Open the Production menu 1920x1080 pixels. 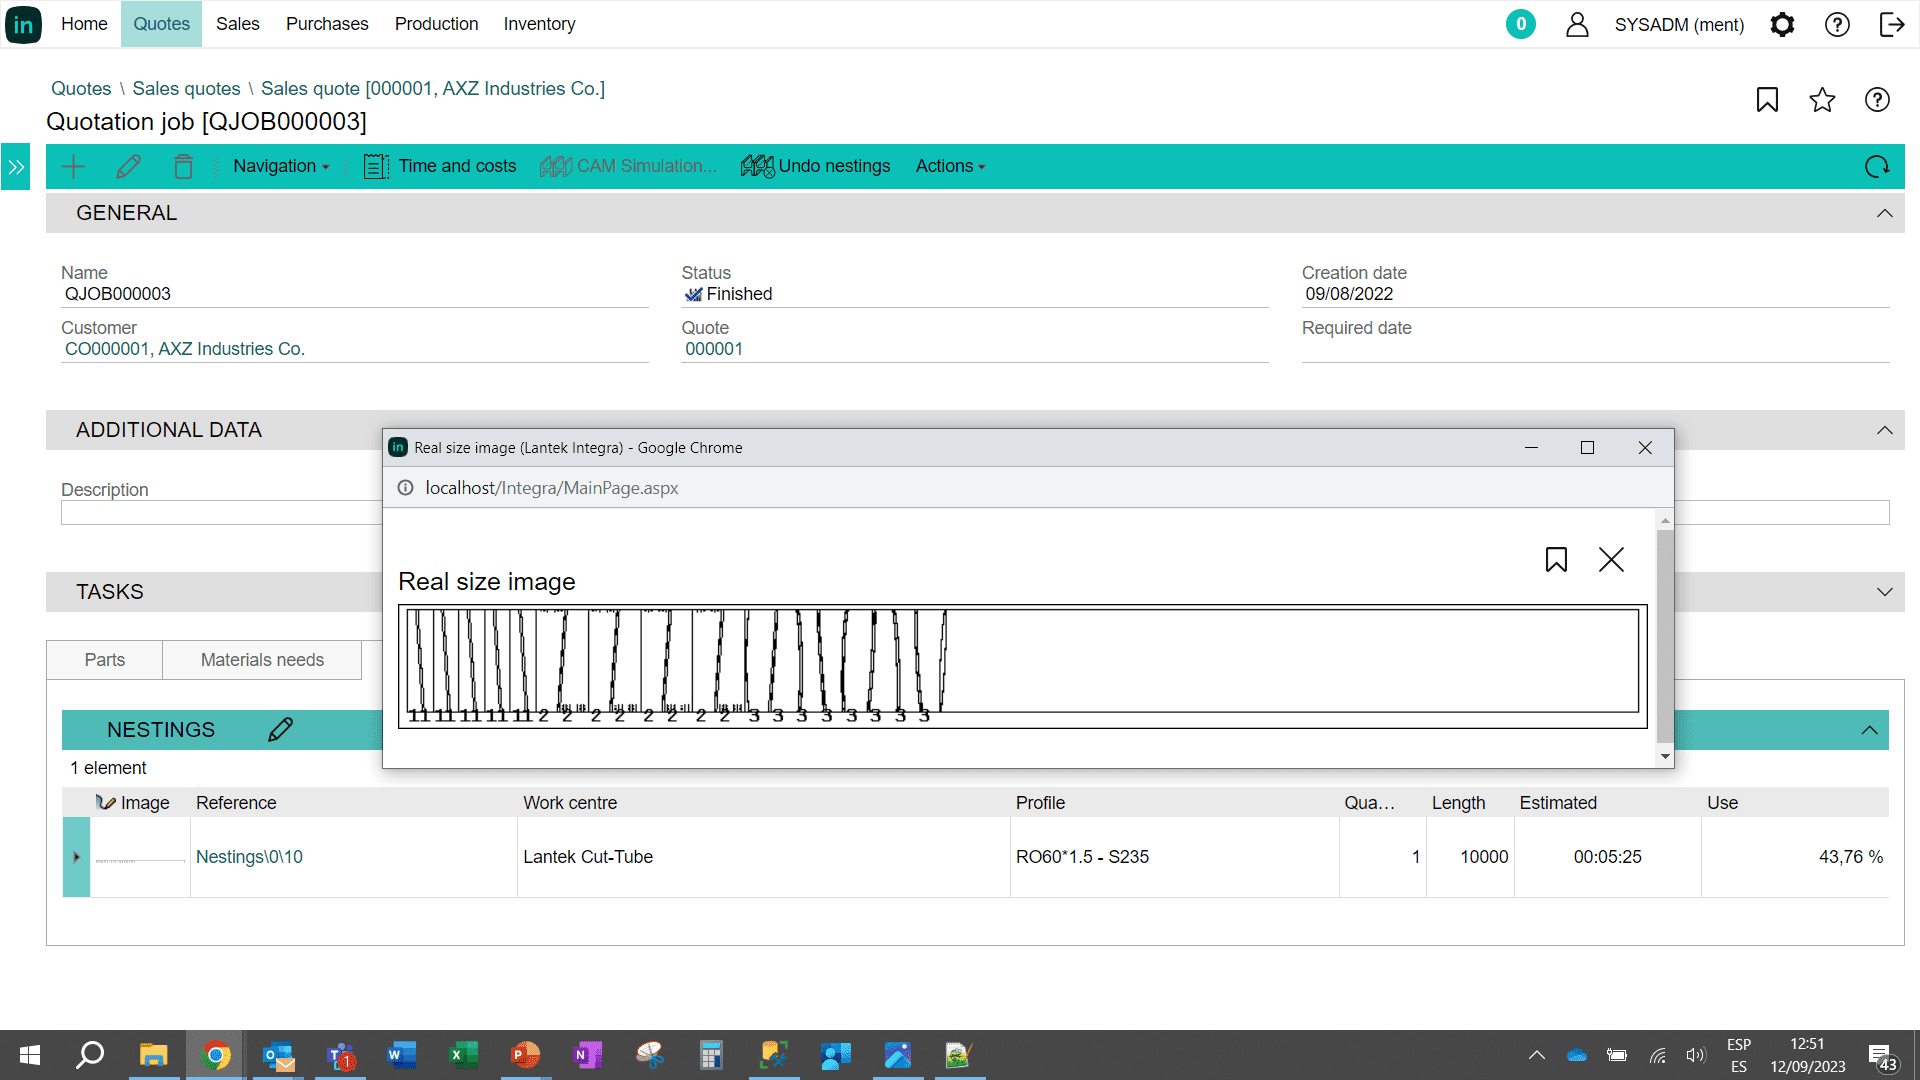click(x=436, y=24)
